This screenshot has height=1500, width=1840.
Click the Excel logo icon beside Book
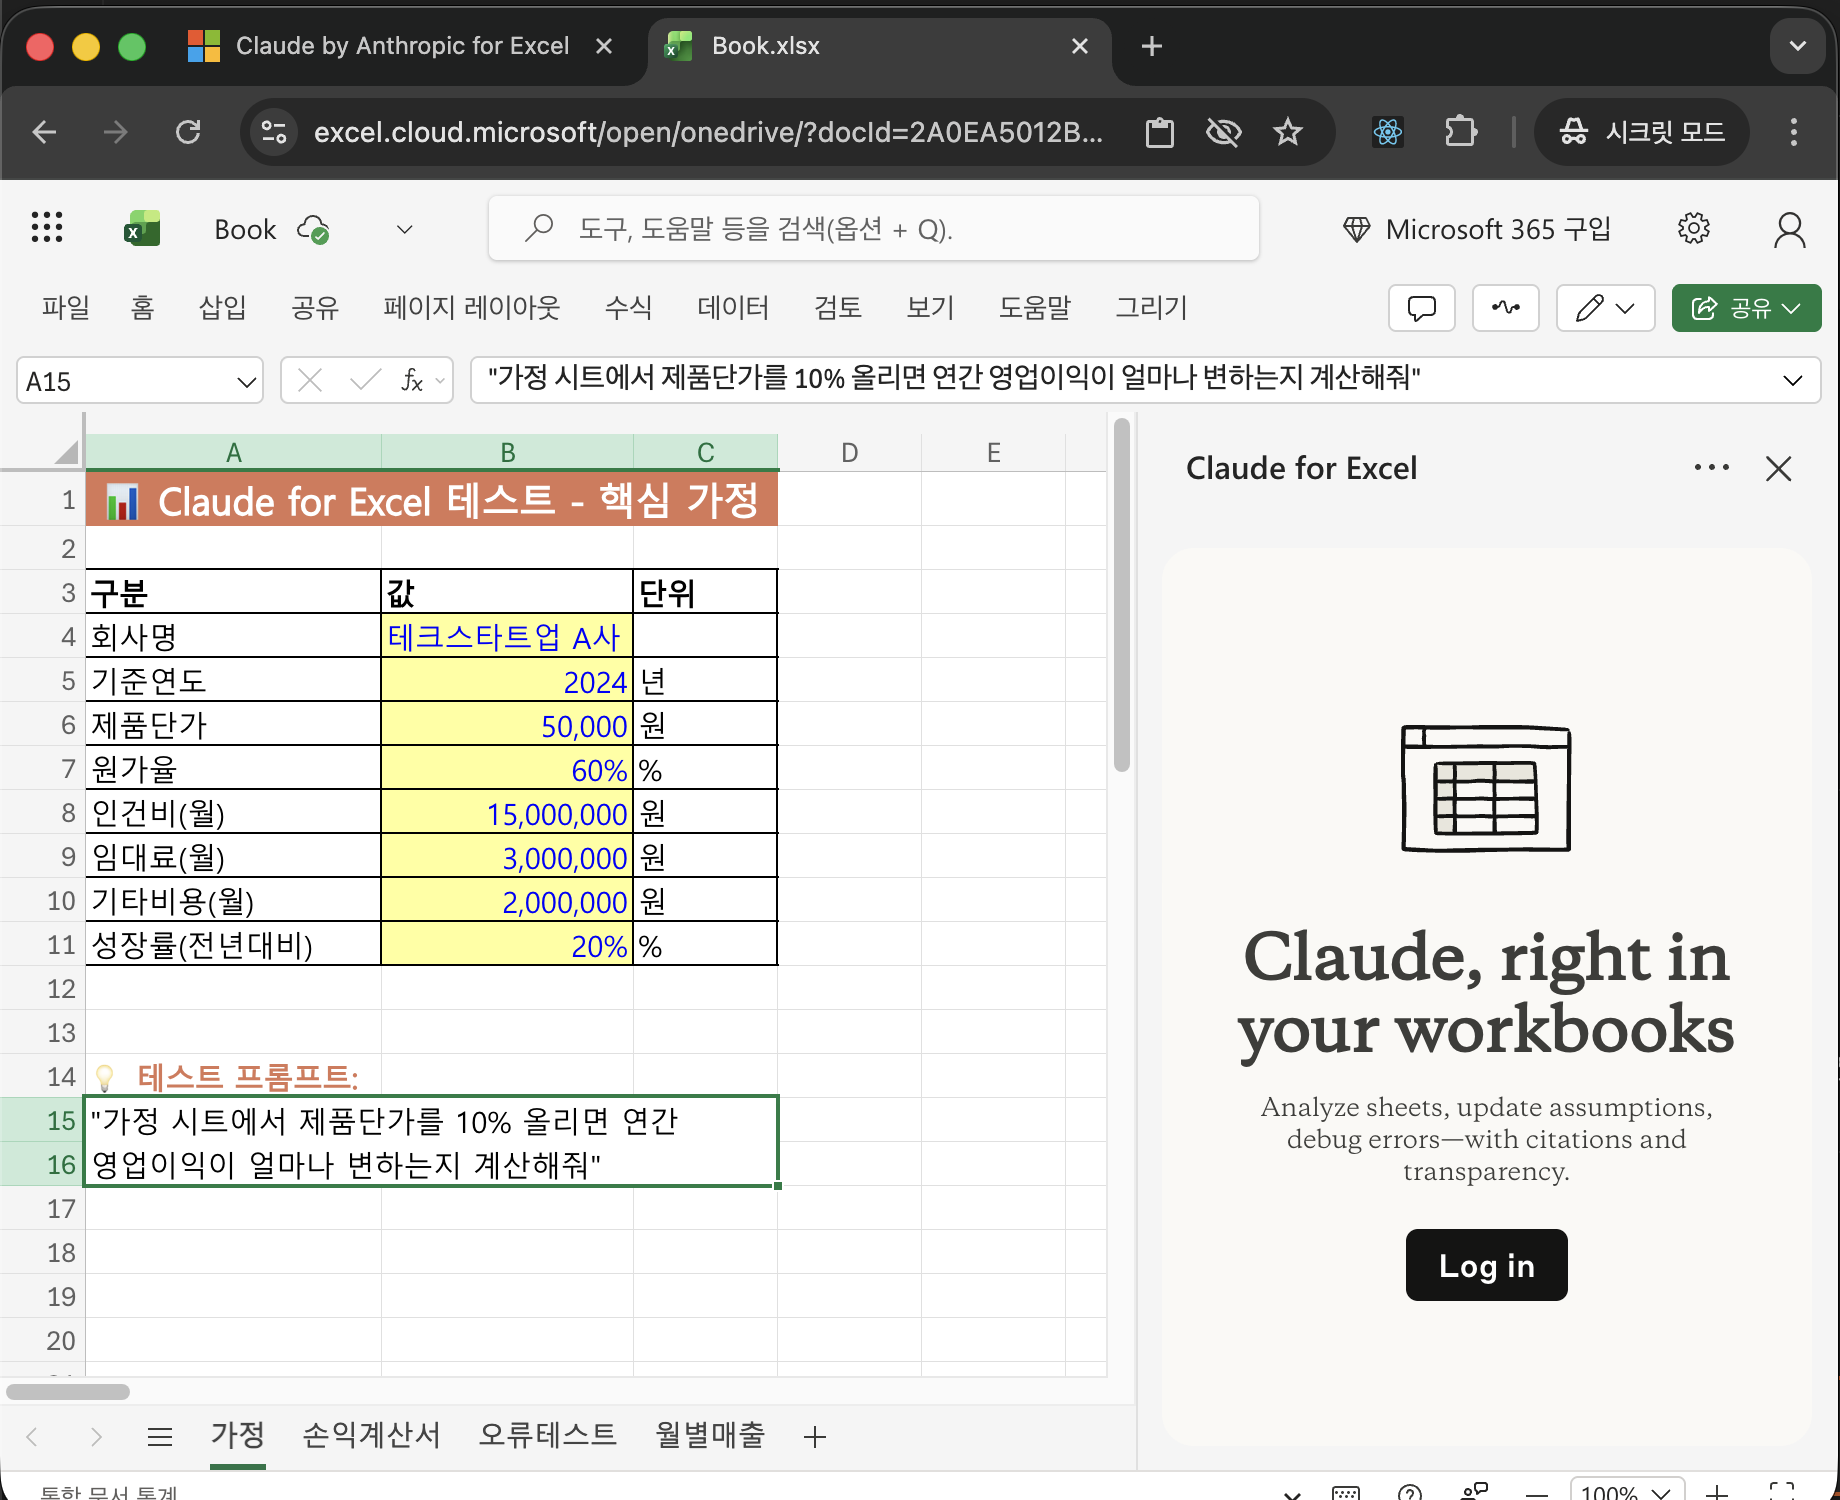click(x=142, y=228)
